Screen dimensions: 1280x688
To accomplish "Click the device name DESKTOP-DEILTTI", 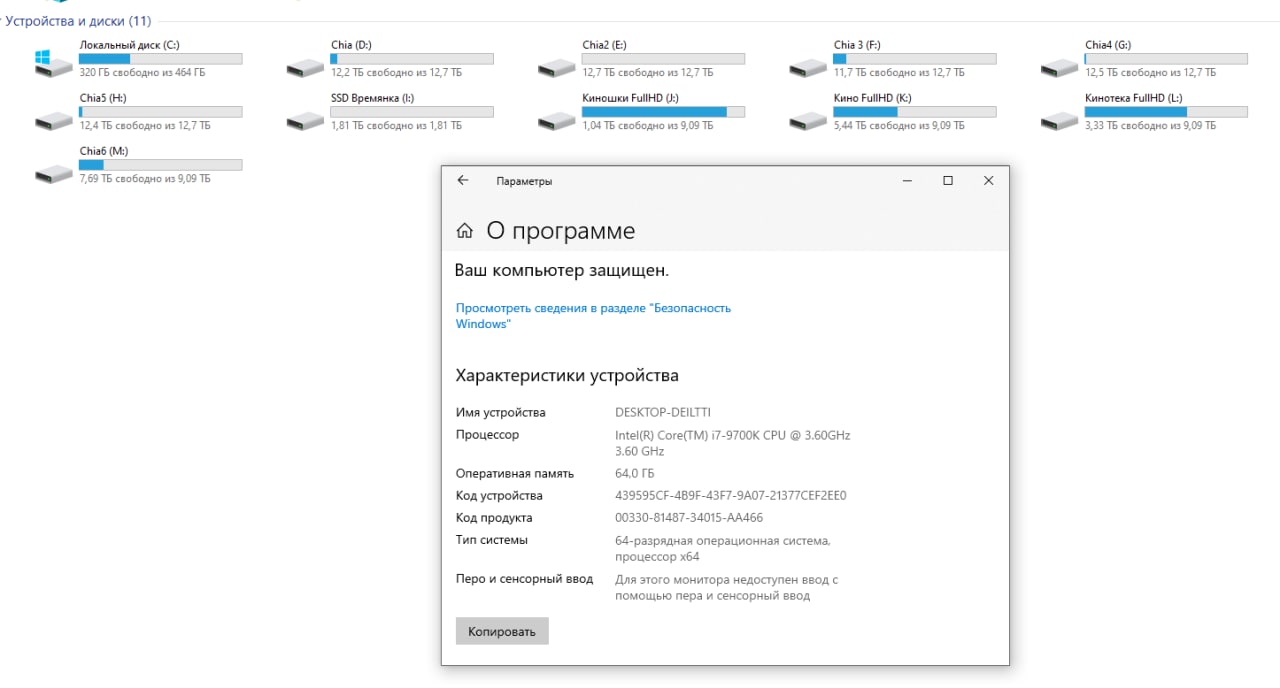I will (663, 412).
